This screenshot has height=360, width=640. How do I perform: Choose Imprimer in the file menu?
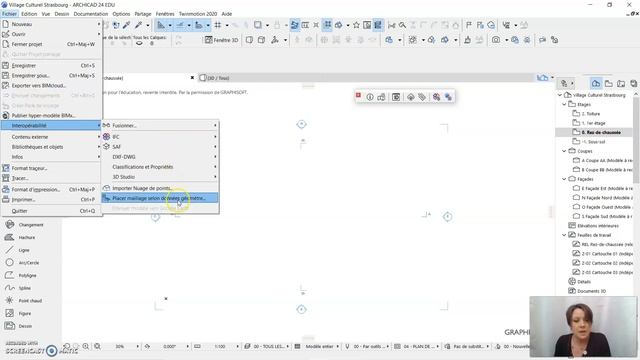[51, 200]
